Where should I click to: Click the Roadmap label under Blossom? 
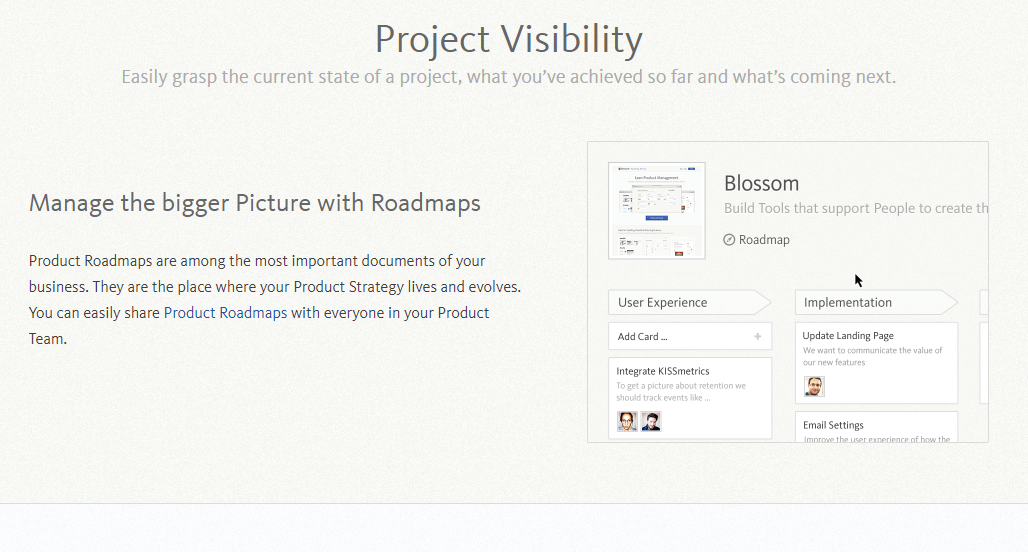pos(764,240)
